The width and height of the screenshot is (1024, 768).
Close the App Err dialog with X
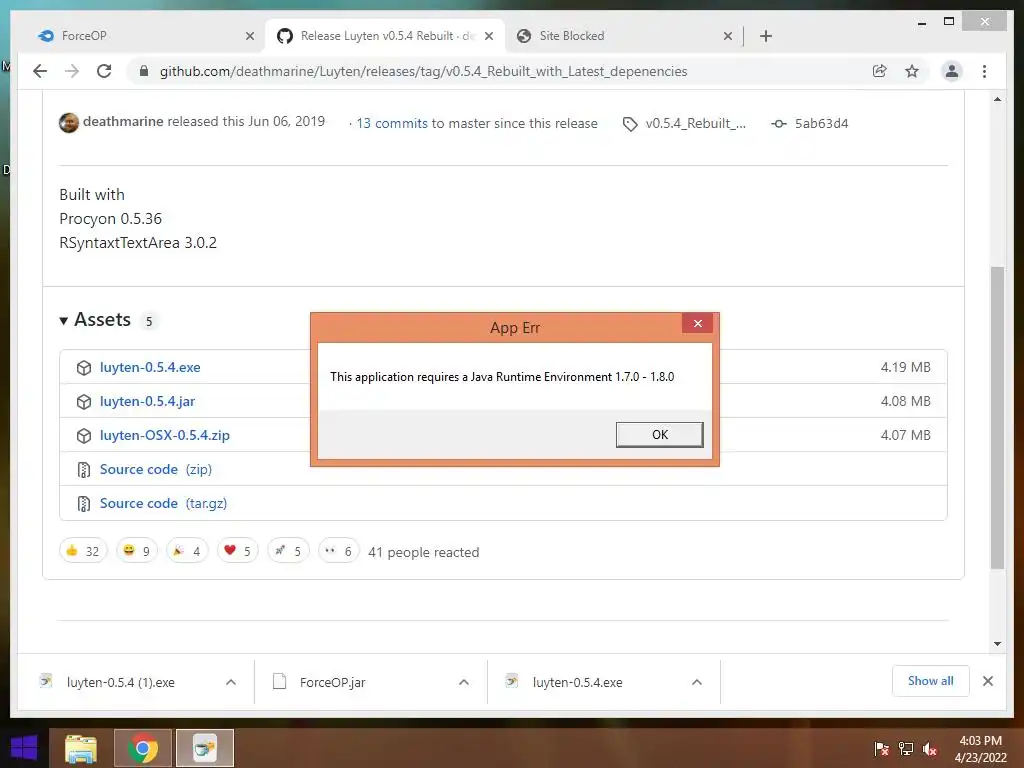point(697,323)
